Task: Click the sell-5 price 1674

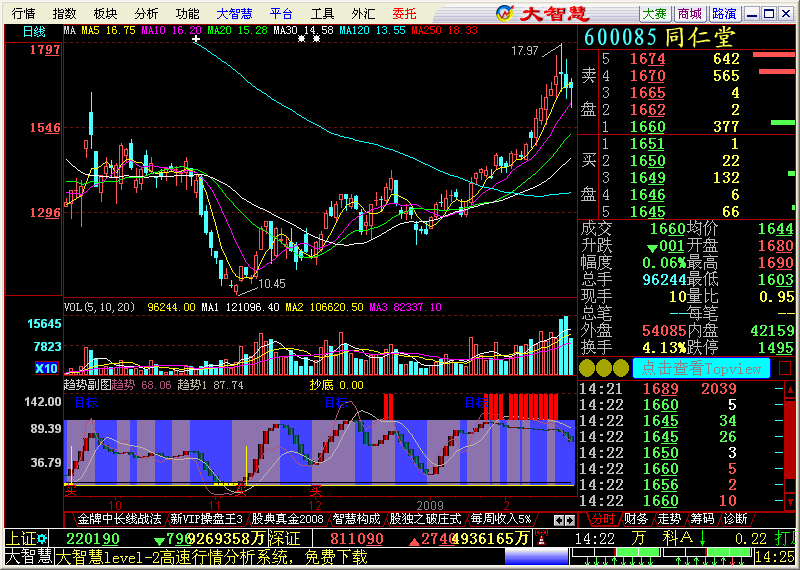Action: (x=647, y=59)
